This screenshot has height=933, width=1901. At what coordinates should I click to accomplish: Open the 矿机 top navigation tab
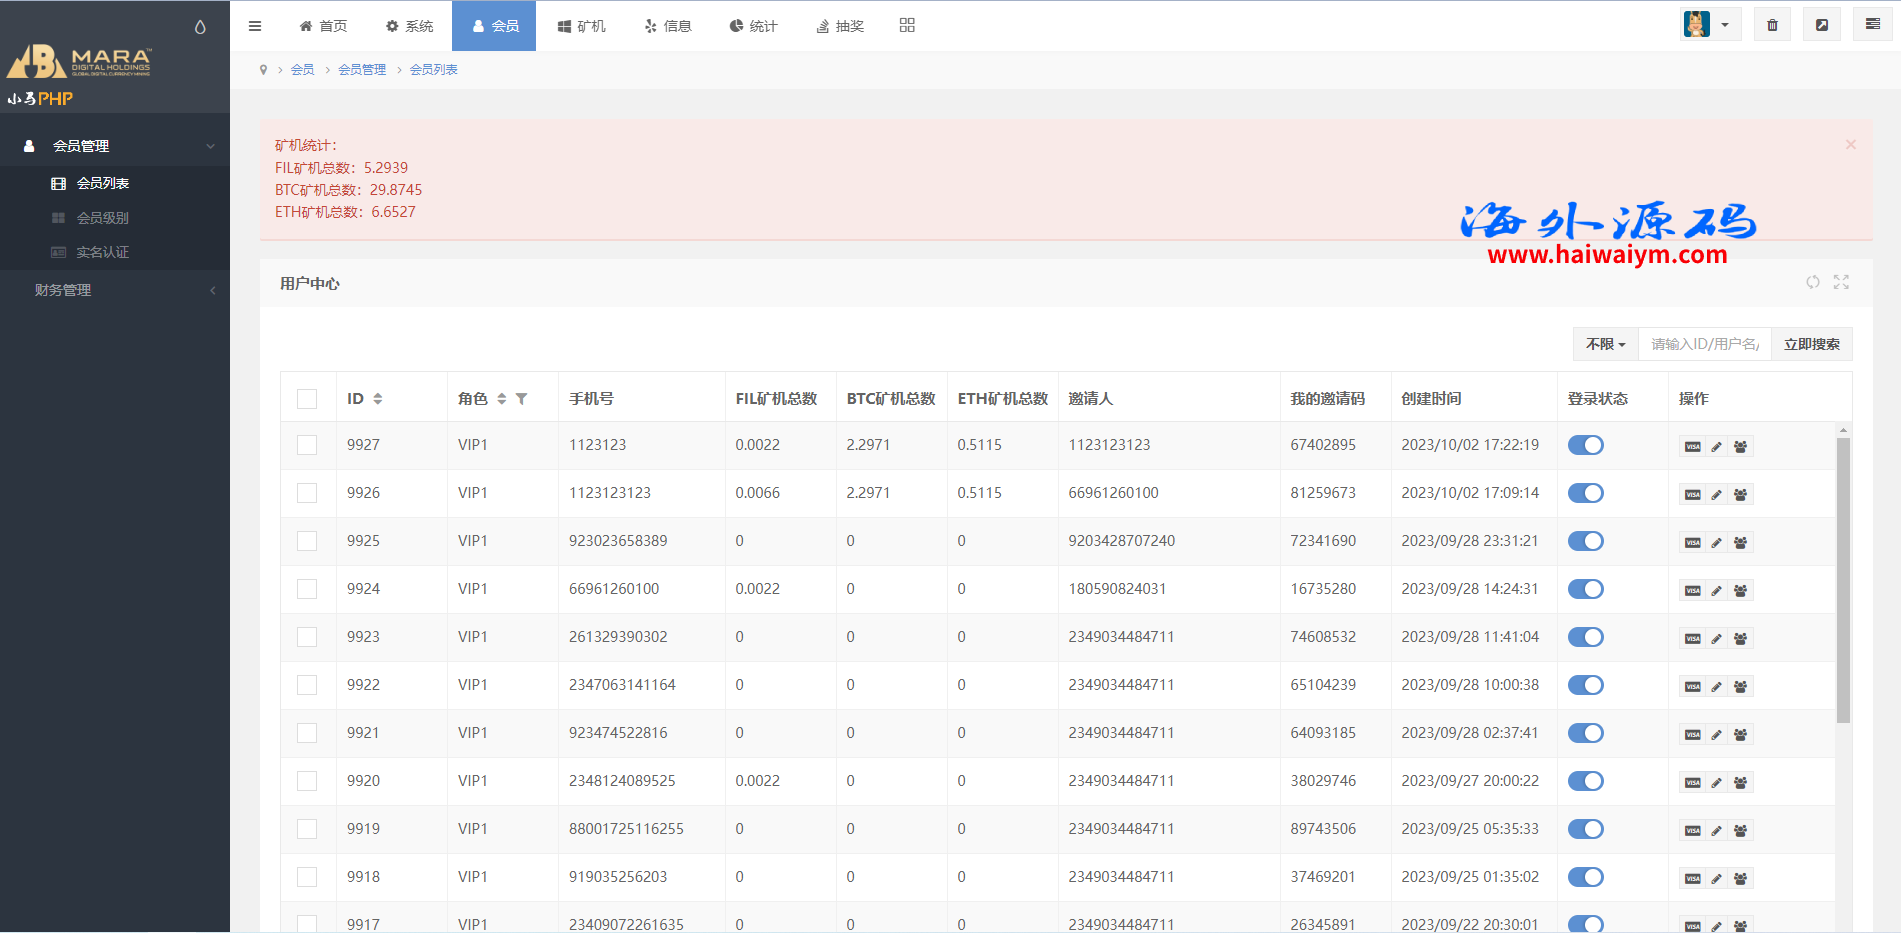click(581, 26)
